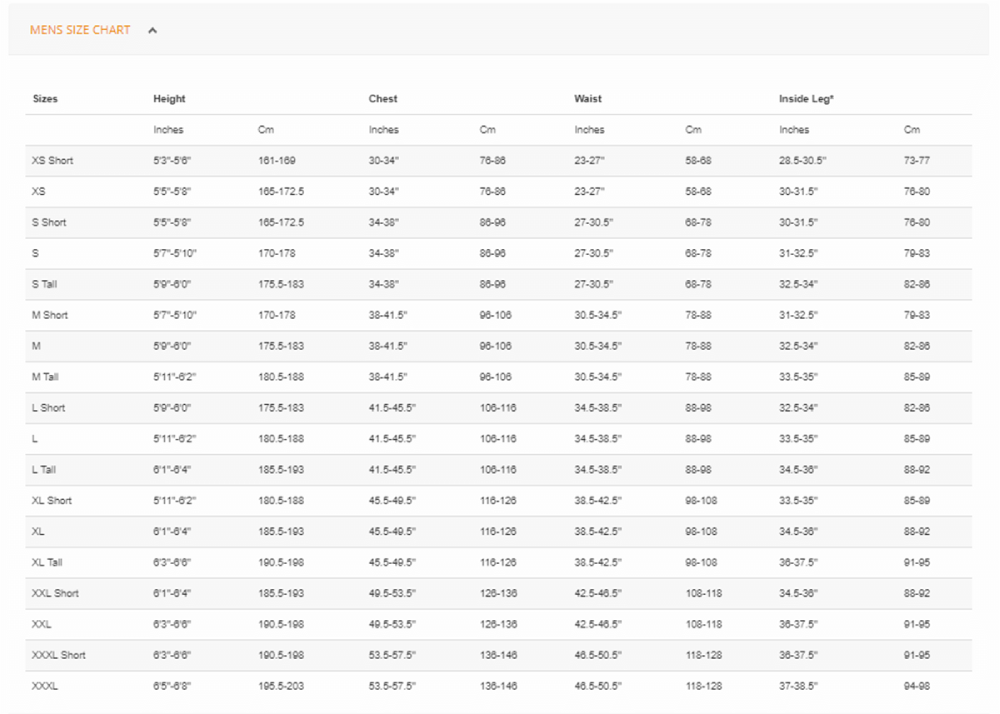
Task: Click the Cm subheader under Chest
Action: 488,129
